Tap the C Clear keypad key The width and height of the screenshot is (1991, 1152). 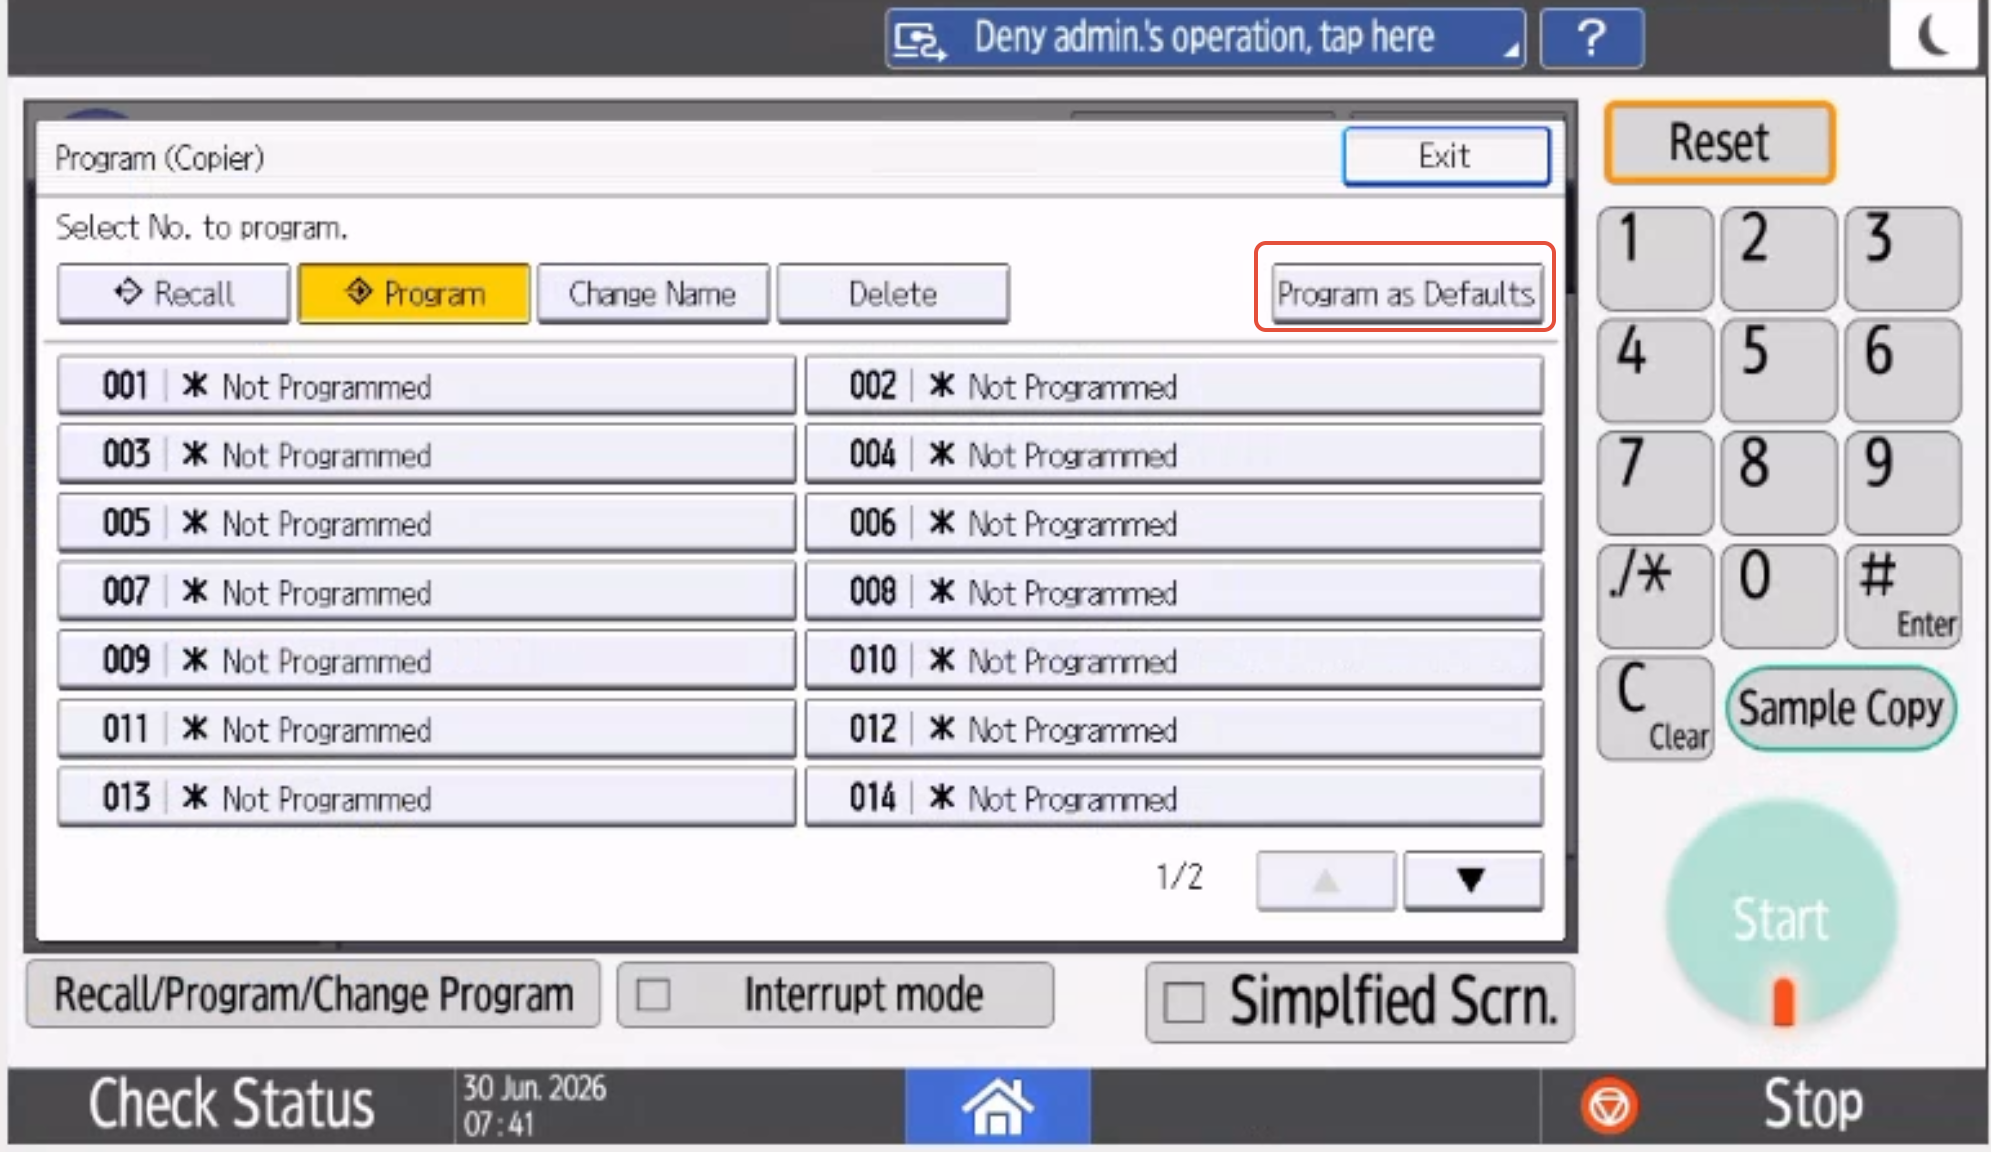1655,709
